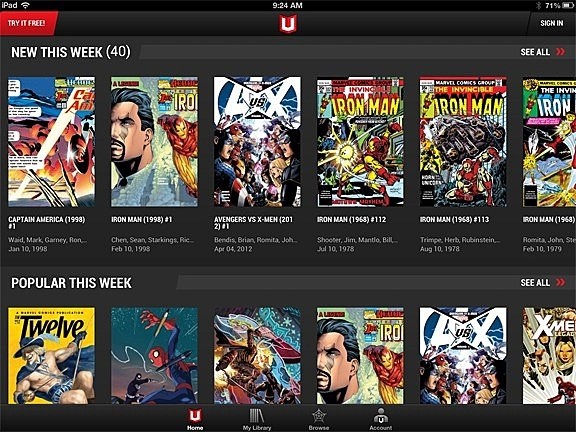Open Avengers vs X-Men (2012) #1 cover
Image resolution: width=576 pixels, height=432 pixels.
[x=257, y=142]
